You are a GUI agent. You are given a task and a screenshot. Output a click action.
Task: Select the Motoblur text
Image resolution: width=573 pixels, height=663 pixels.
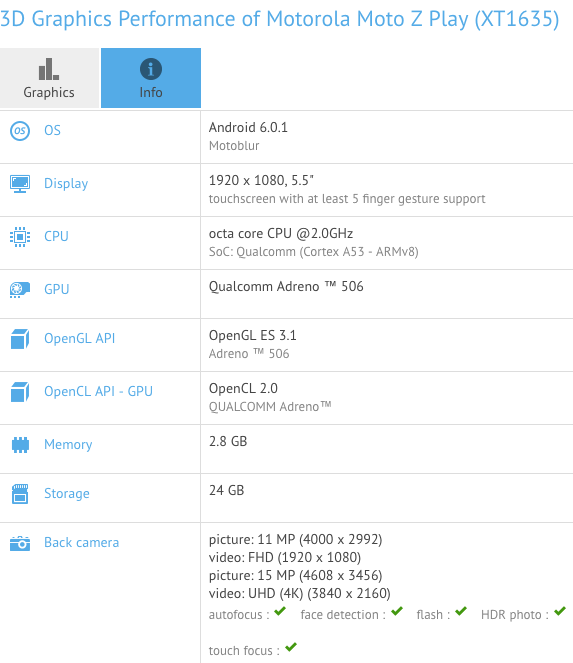234,146
